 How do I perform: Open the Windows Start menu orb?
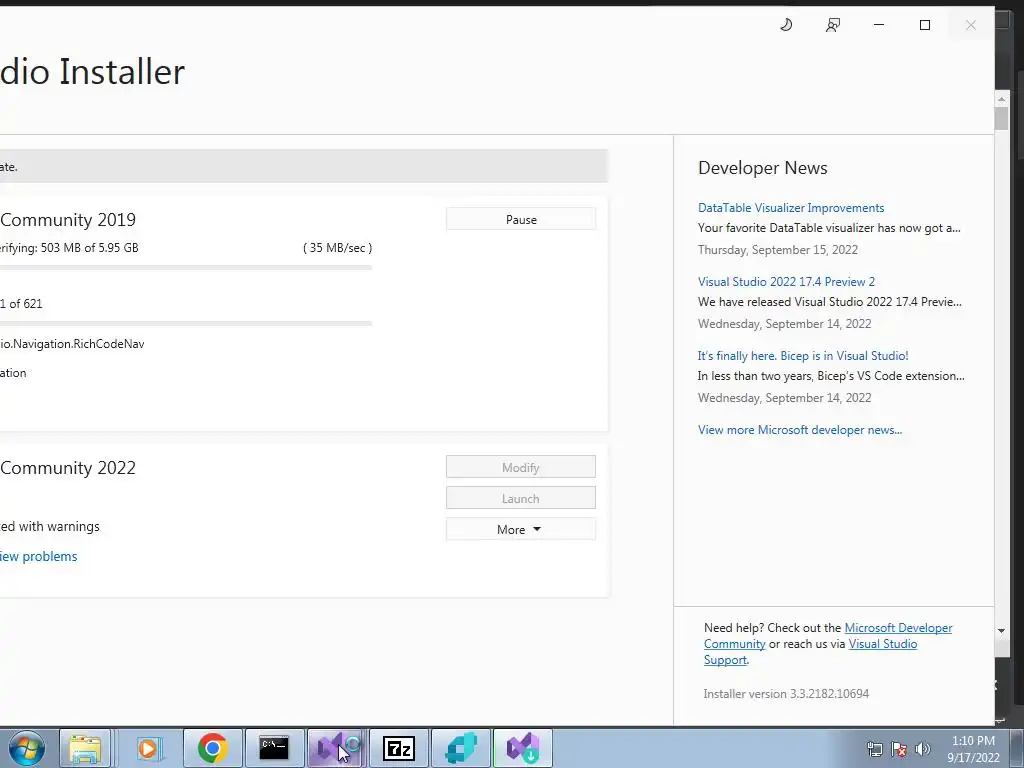[26, 748]
